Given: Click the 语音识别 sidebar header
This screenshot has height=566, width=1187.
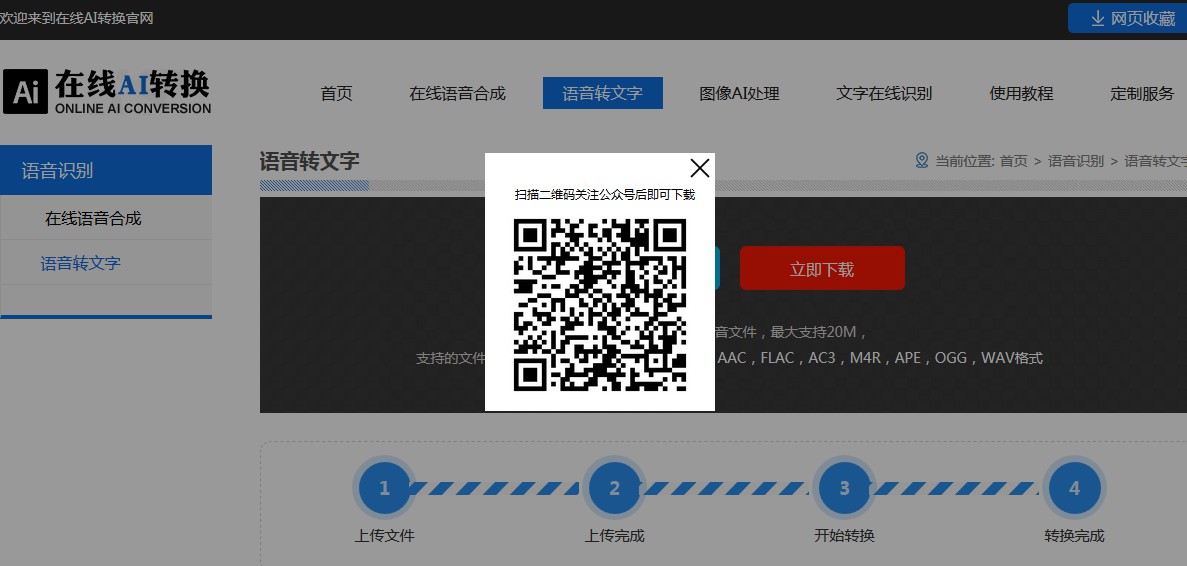Looking at the screenshot, I should (x=106, y=170).
